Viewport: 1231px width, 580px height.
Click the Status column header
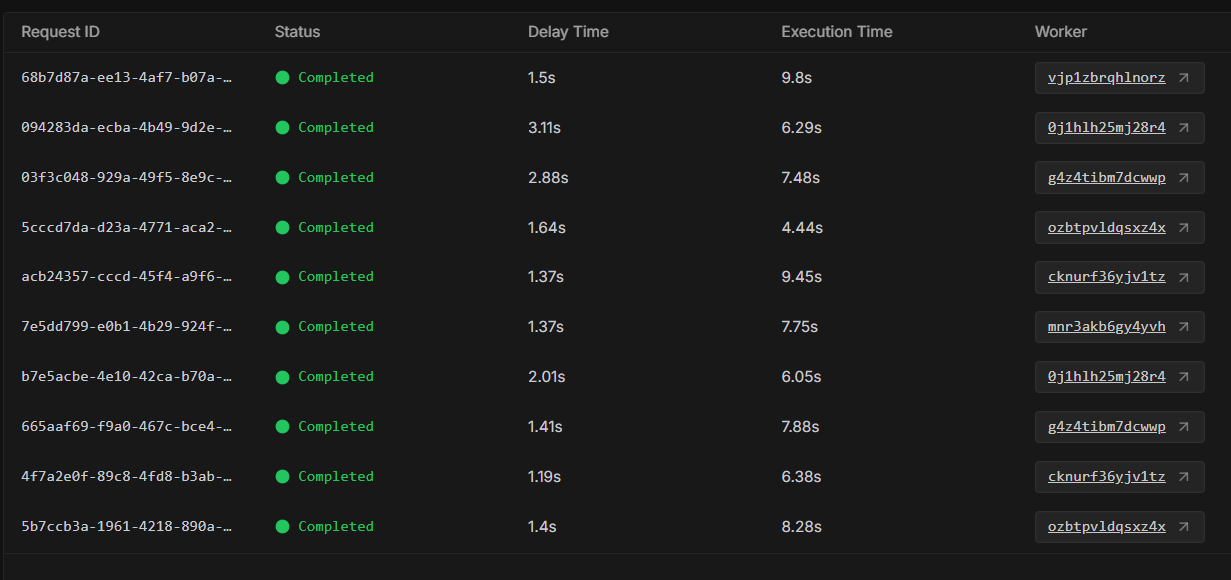[x=297, y=32]
